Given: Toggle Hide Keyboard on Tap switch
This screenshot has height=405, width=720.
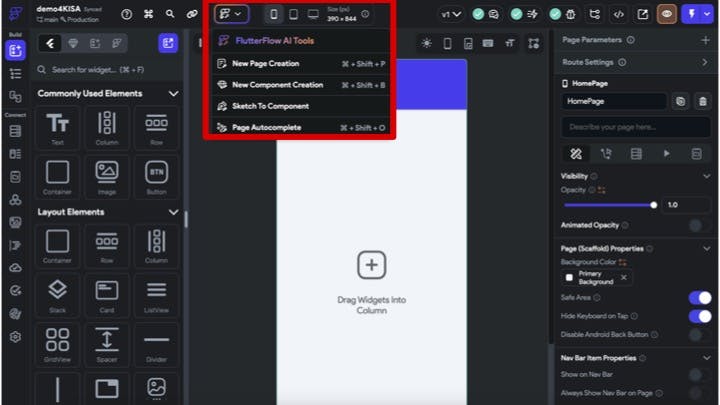Looking at the screenshot, I should coord(700,316).
